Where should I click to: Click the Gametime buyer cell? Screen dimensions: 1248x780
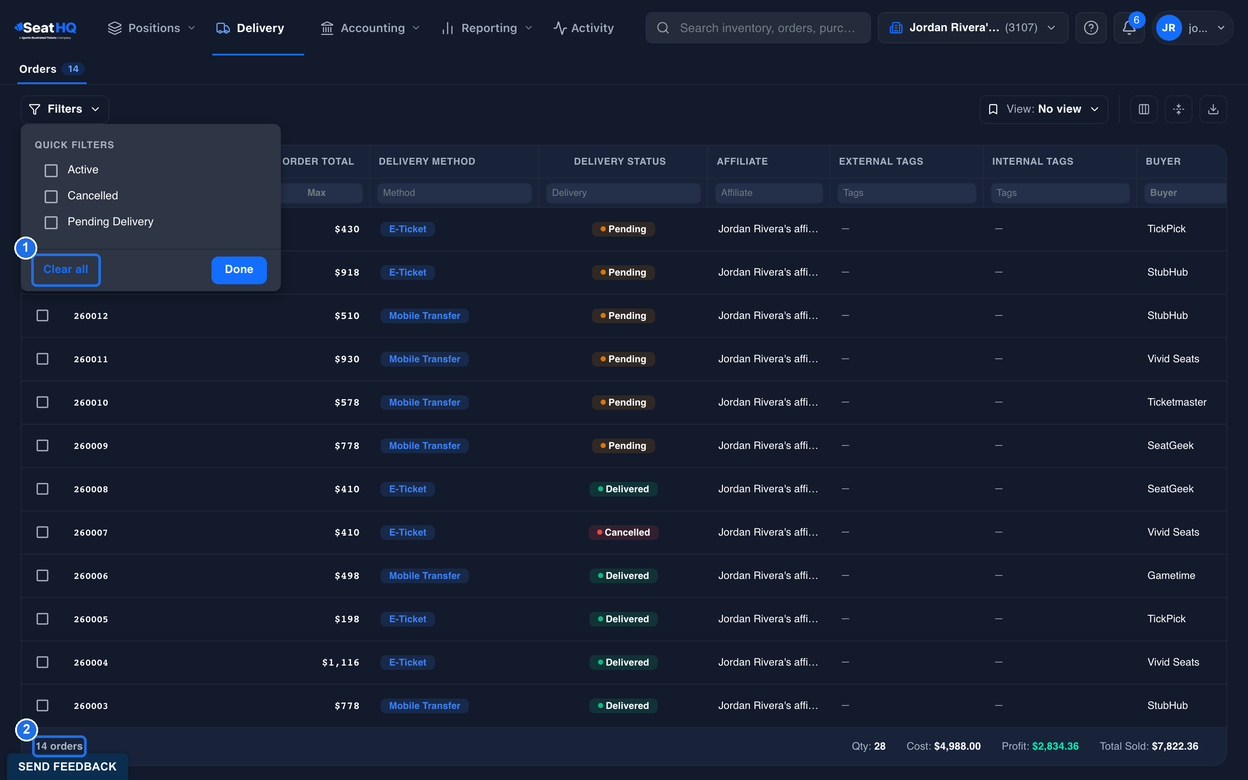point(1172,575)
